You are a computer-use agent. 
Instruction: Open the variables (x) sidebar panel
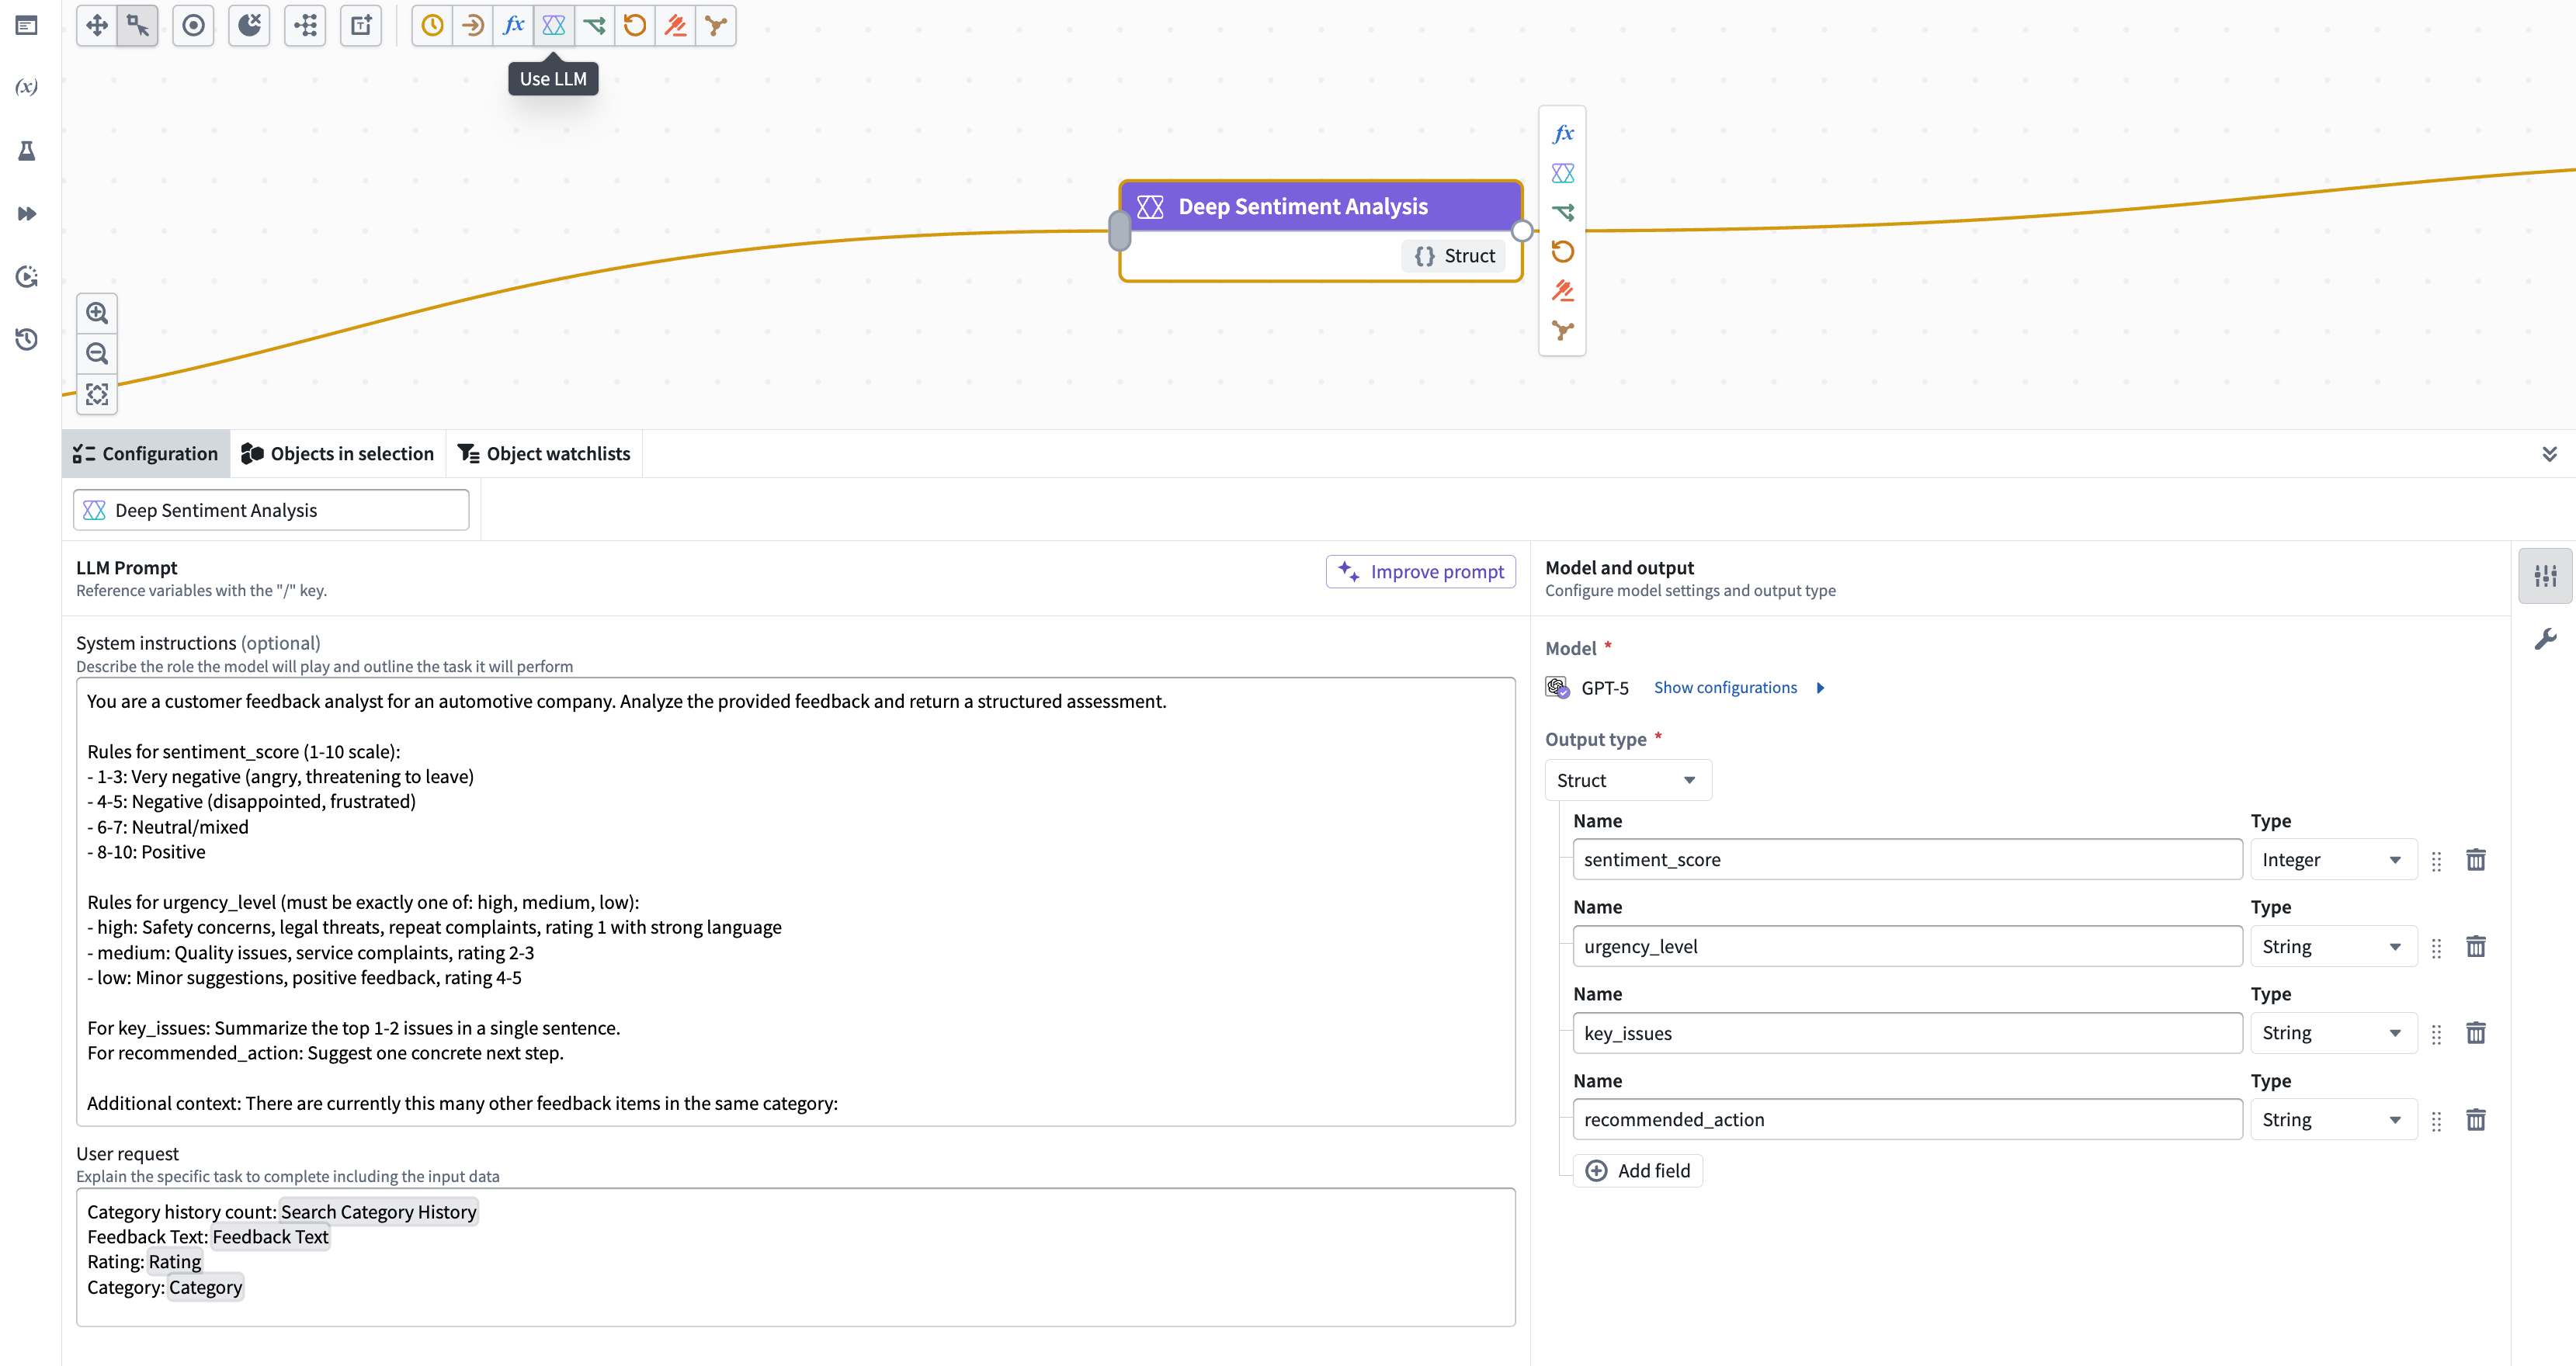point(27,86)
